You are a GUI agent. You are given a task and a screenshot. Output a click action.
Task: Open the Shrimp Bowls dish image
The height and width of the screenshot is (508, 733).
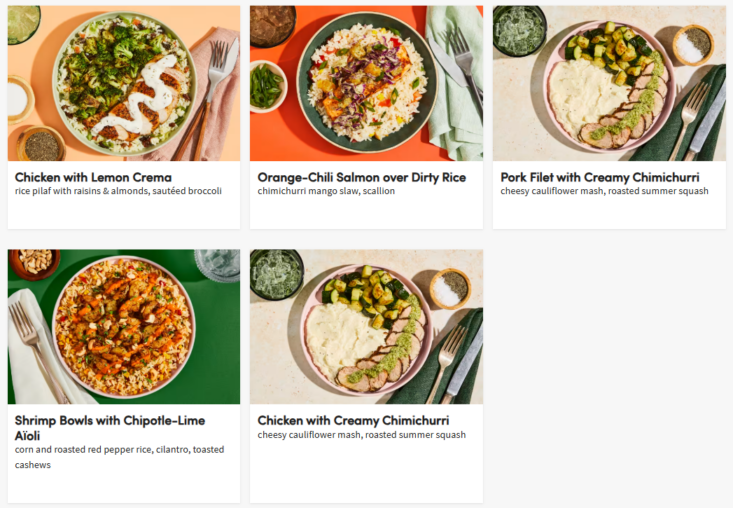tap(124, 326)
